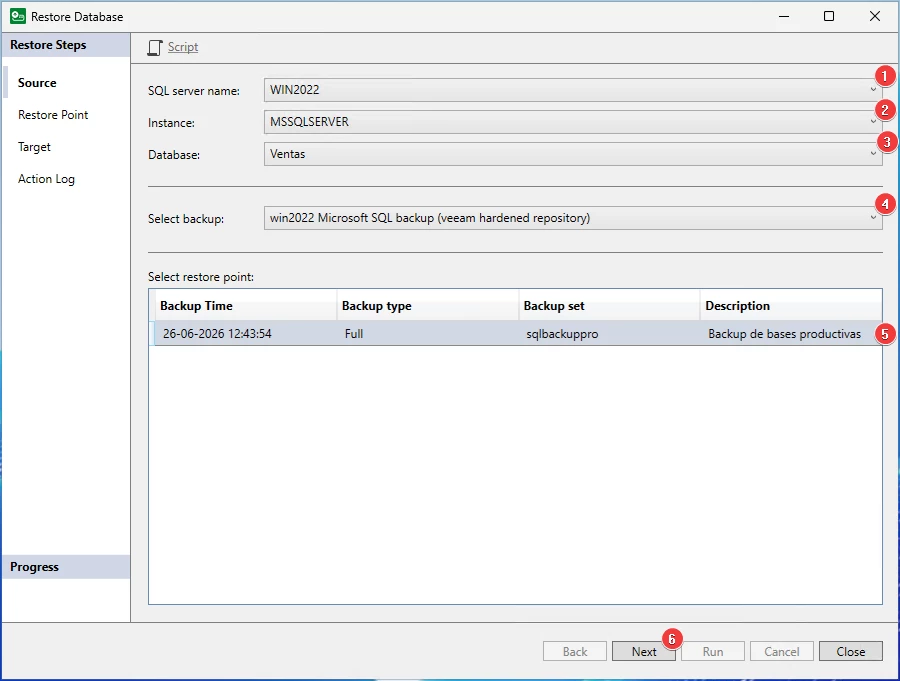Switch to the Target step
The width and height of the screenshot is (900, 681).
(x=34, y=147)
